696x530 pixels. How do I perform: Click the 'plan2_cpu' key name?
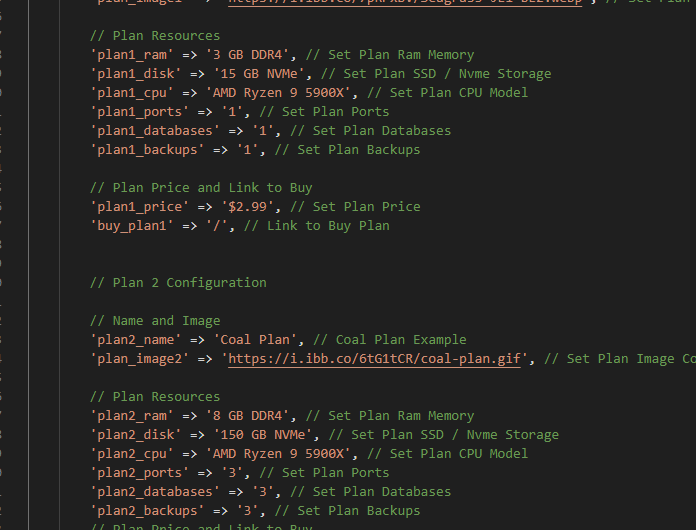[128, 454]
